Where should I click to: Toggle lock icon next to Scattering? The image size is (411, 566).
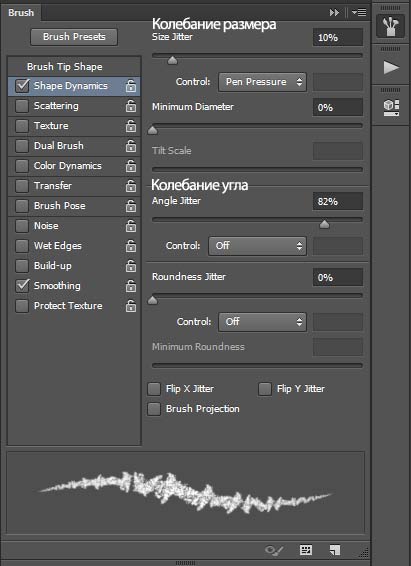[x=131, y=106]
